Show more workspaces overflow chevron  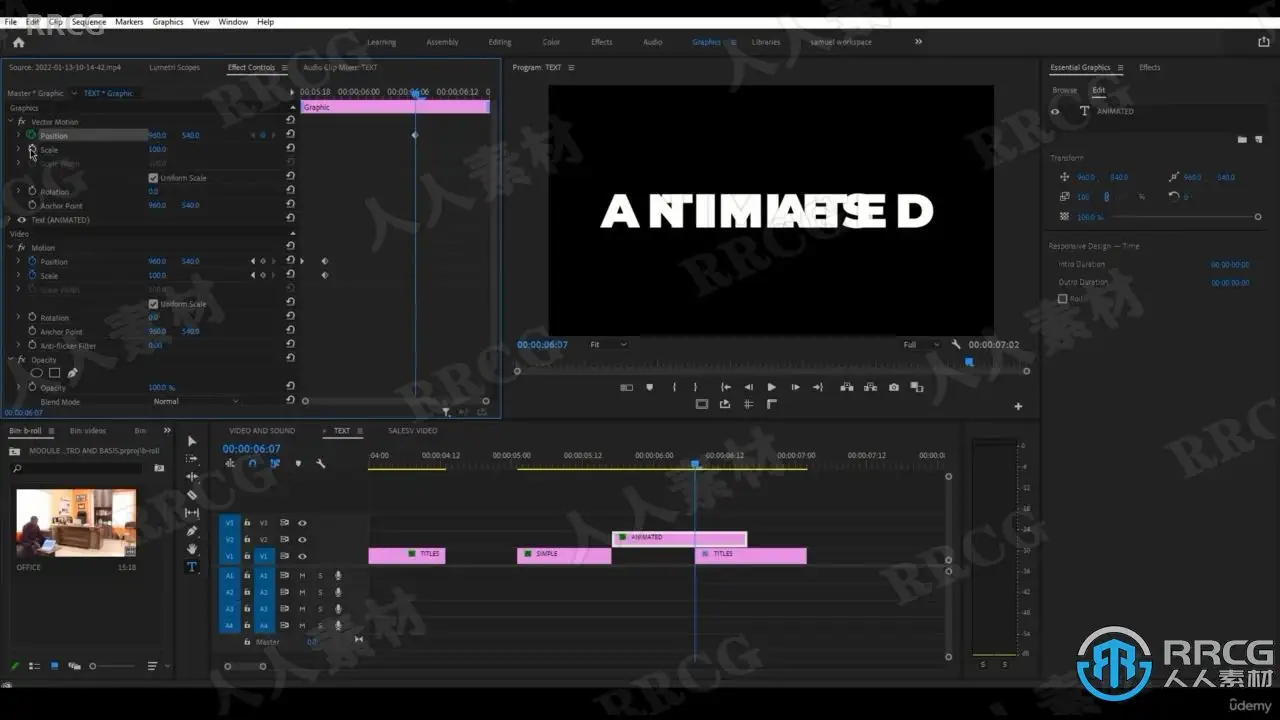918,42
